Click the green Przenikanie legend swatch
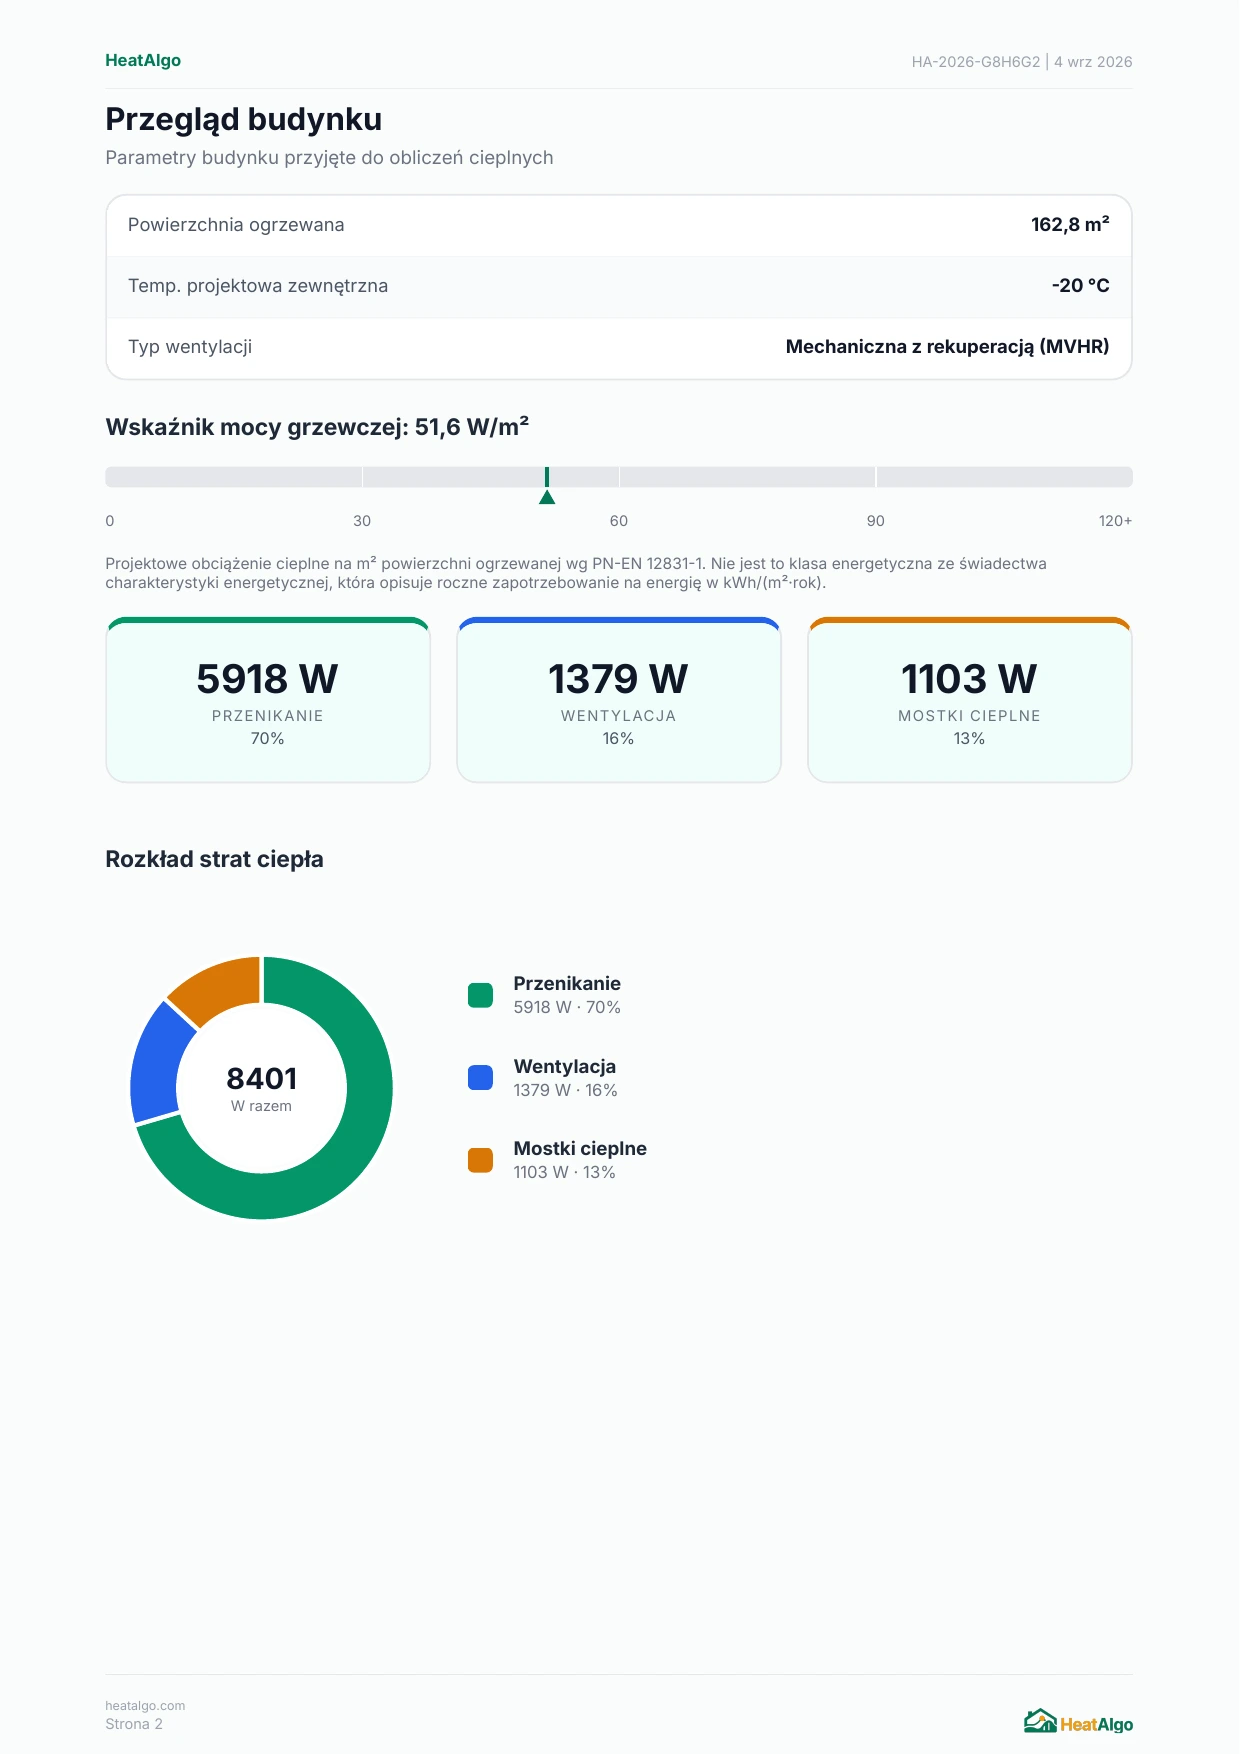Screen dimensions: 1240x1754 (x=480, y=995)
